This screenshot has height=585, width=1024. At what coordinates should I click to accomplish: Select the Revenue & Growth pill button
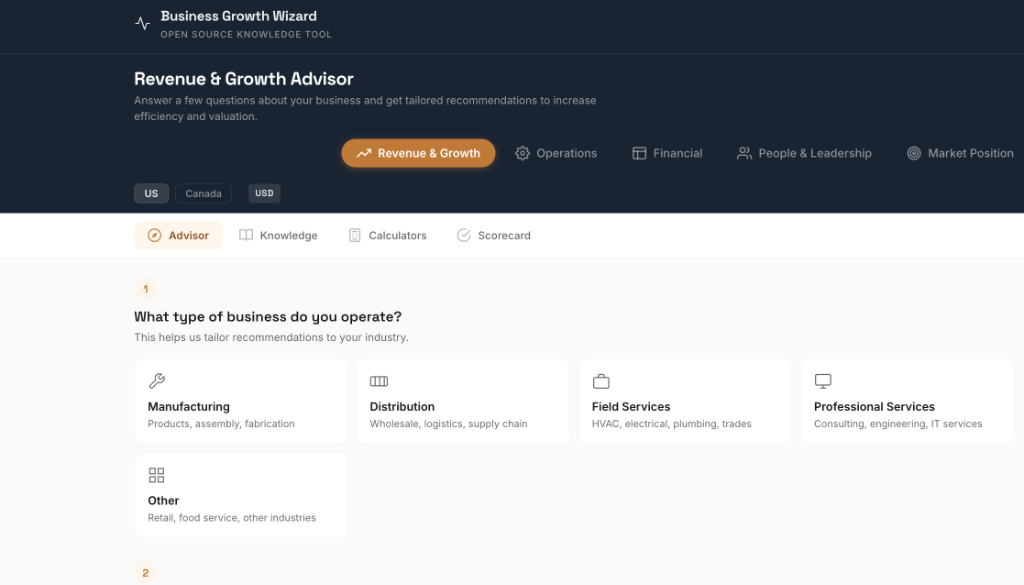[x=418, y=153]
